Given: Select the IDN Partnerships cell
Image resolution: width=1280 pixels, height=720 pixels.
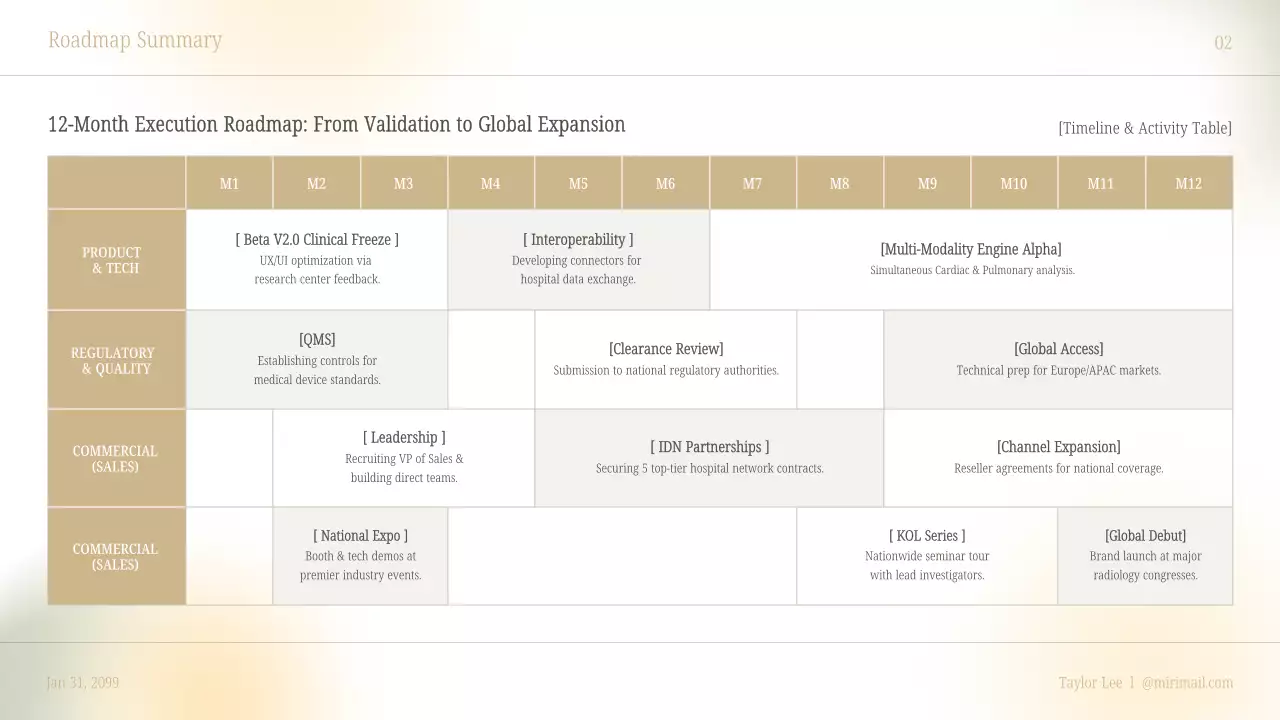Looking at the screenshot, I should 710,457.
